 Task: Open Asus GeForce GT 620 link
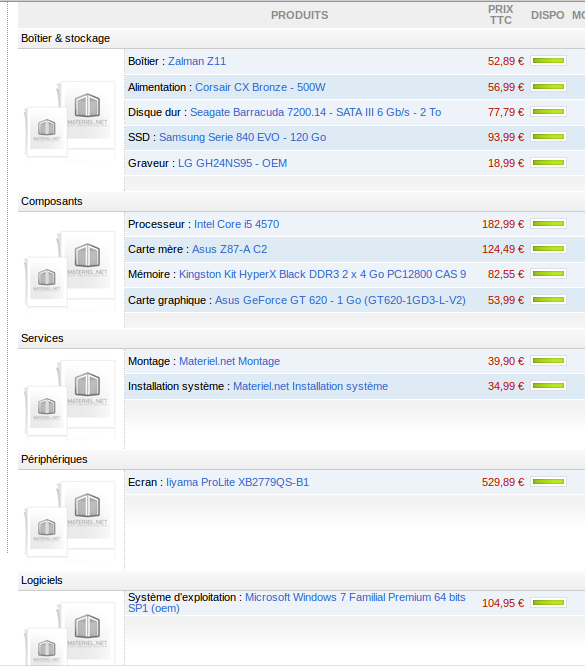click(x=340, y=300)
